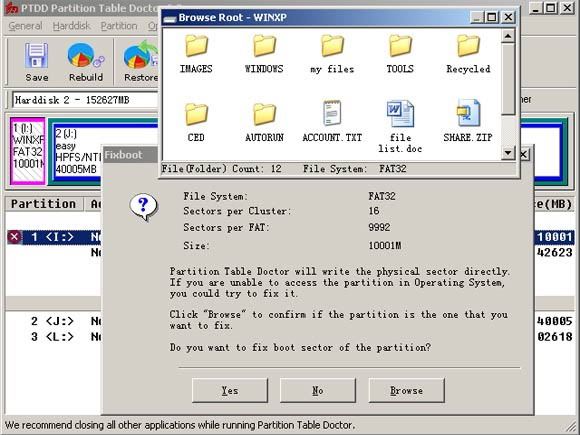Click the Browse Root window title icon
Image resolution: width=580 pixels, height=435 pixels.
click(169, 18)
